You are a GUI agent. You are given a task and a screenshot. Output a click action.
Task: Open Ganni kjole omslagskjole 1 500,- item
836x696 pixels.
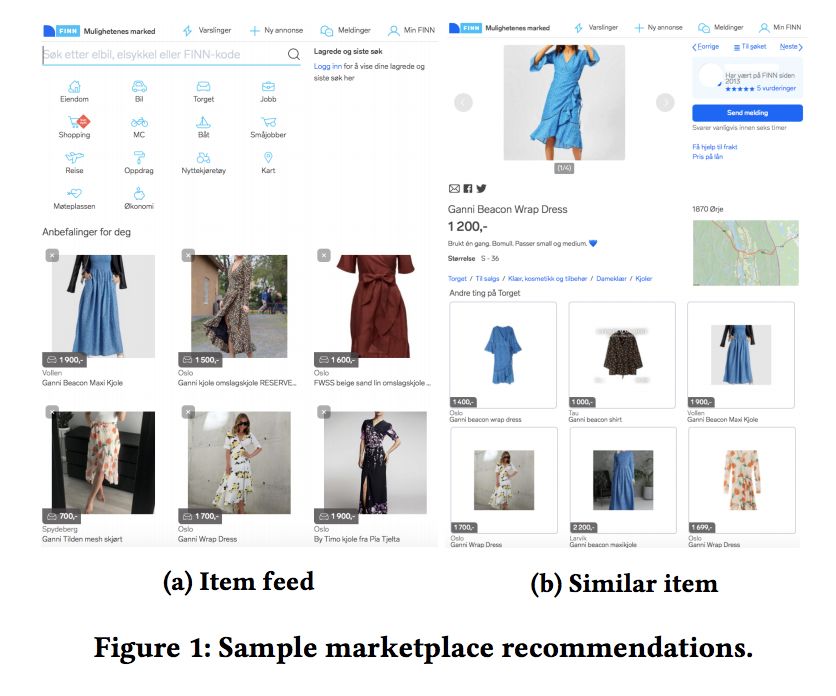click(x=239, y=306)
